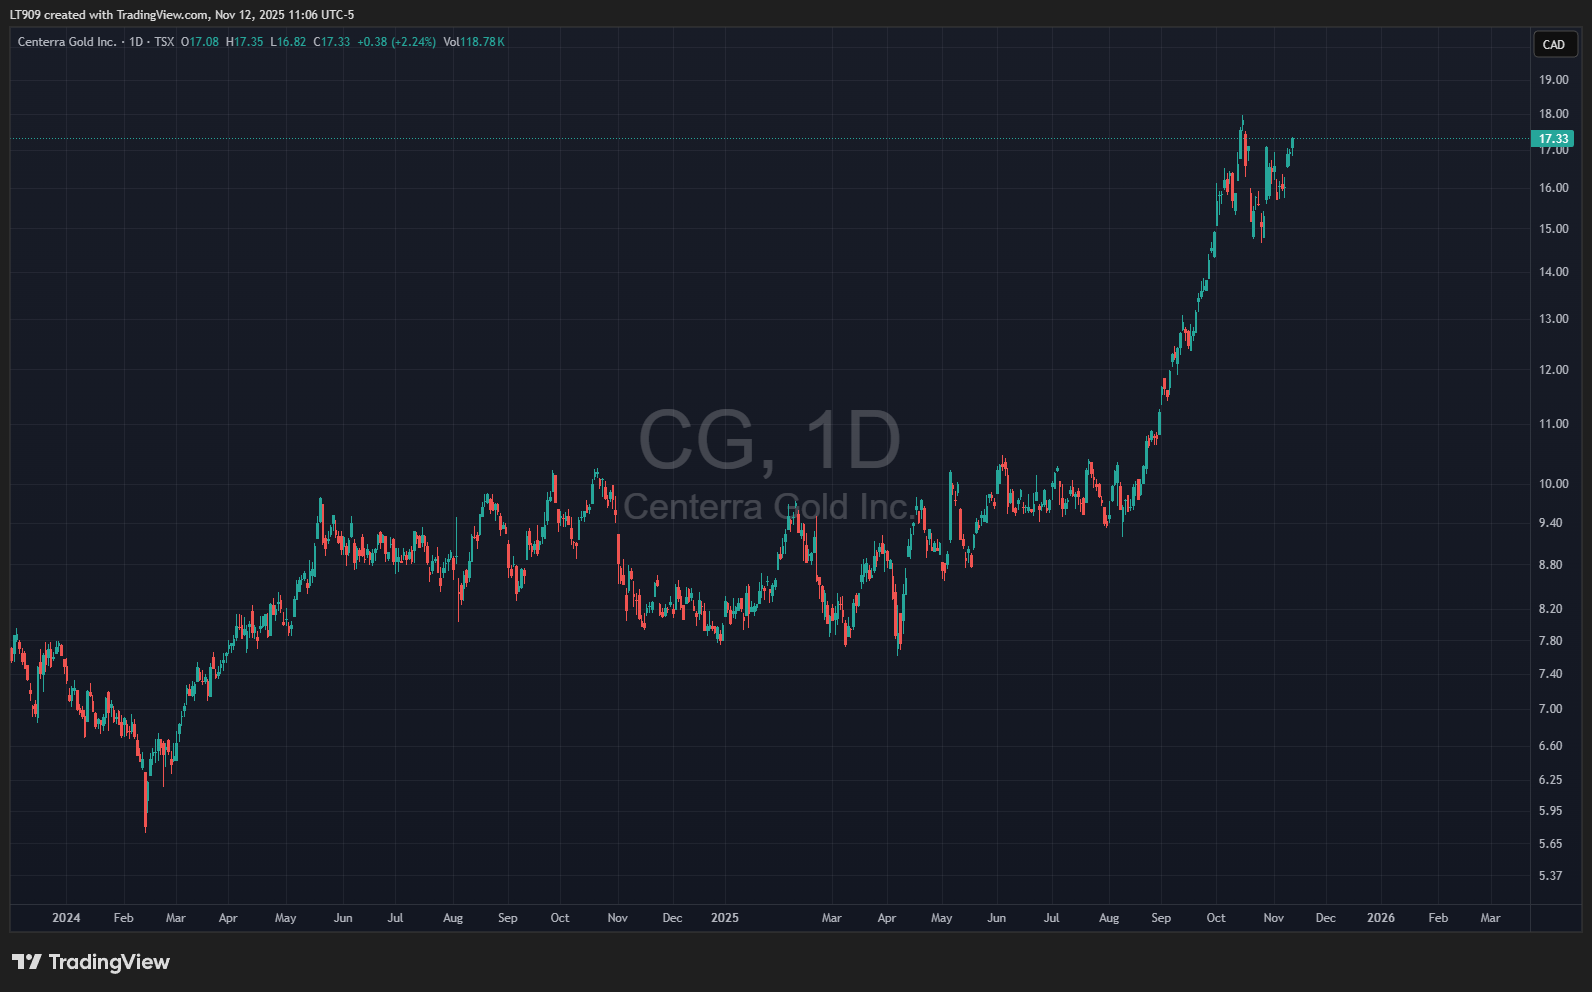The width and height of the screenshot is (1592, 992).
Task: Click the Dec label left of 2025
Action: (x=672, y=918)
